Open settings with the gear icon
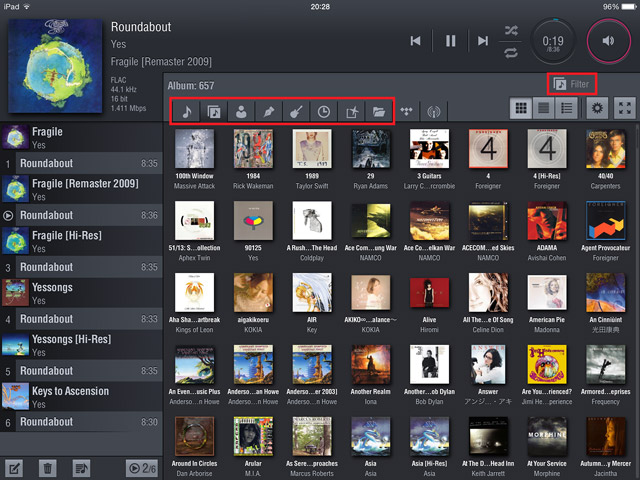The width and height of the screenshot is (640, 480). (597, 108)
